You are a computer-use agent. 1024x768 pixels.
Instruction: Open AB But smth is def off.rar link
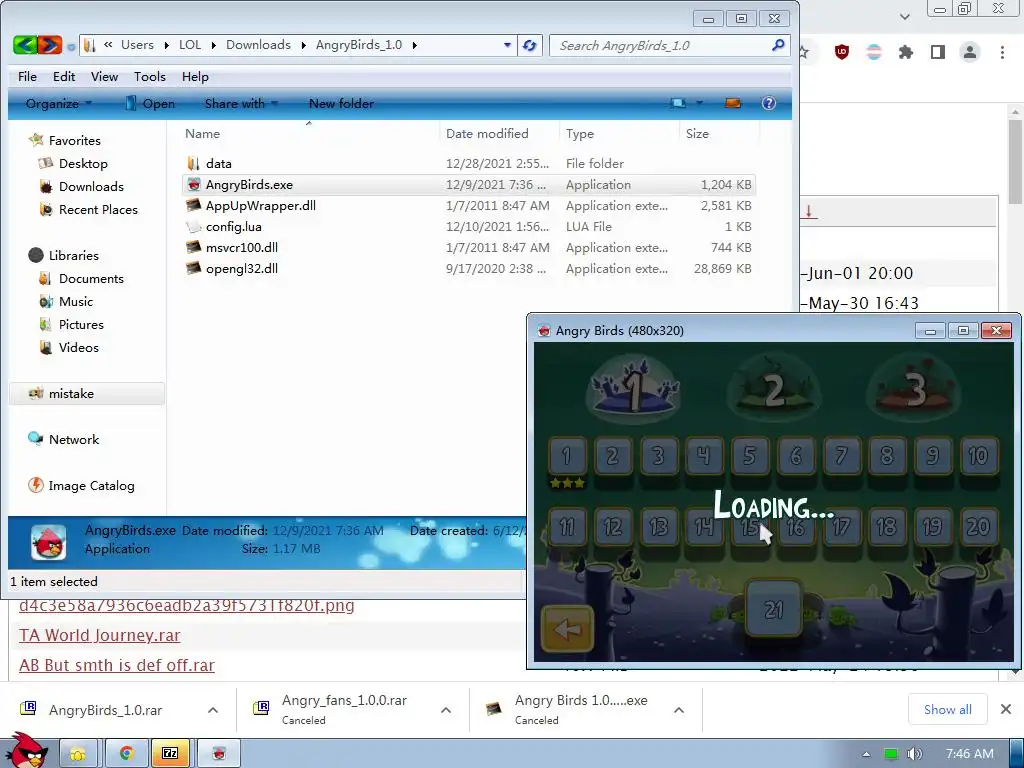[117, 665]
